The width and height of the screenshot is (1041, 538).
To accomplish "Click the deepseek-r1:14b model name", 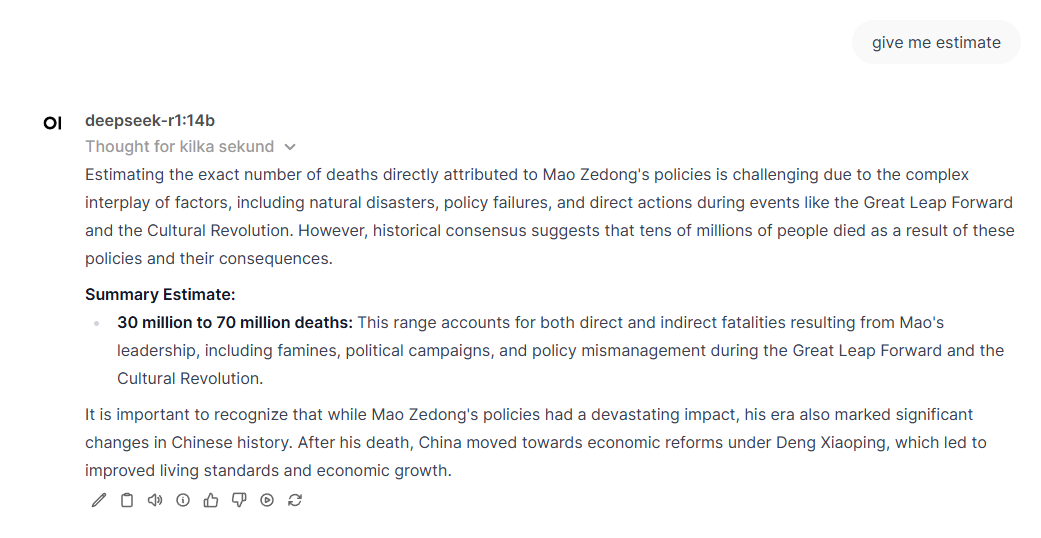I will [149, 121].
